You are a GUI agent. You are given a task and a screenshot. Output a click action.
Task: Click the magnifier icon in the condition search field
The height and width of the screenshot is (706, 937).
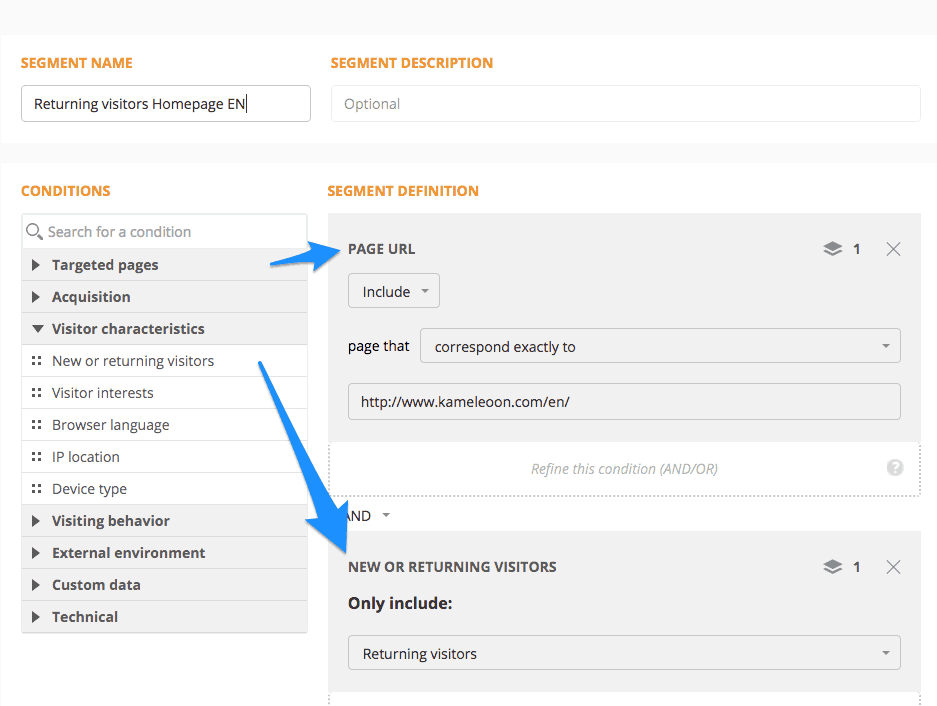coord(35,231)
